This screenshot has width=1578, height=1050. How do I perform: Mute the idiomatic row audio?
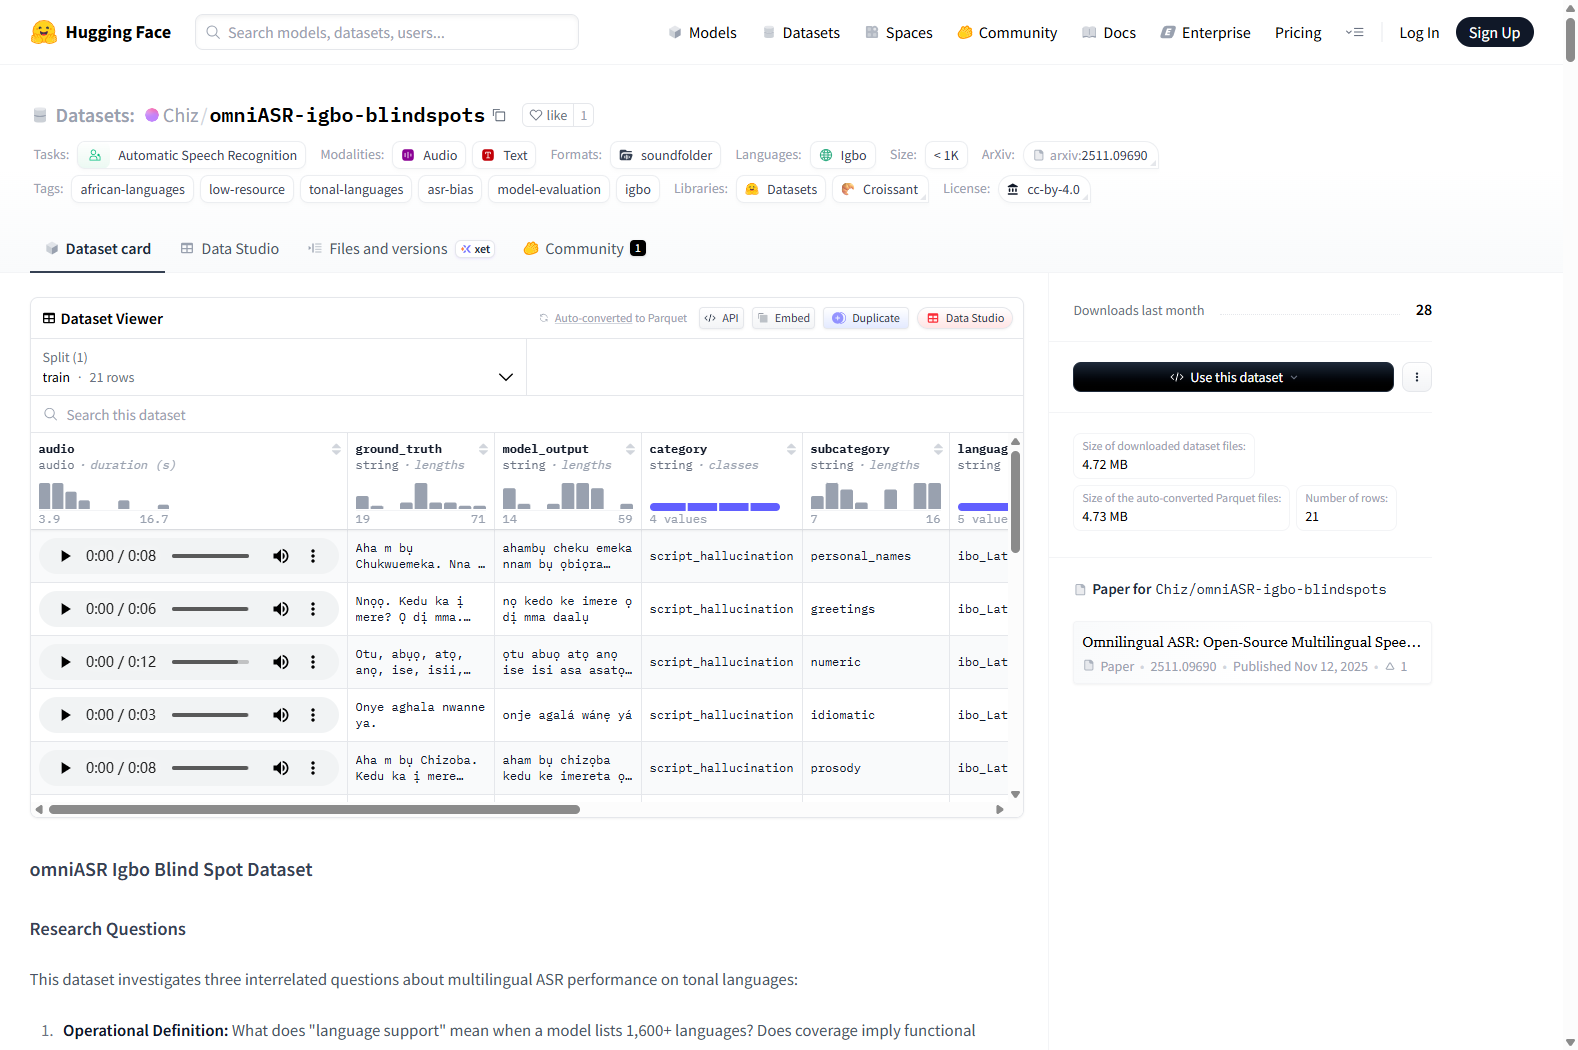pos(281,715)
